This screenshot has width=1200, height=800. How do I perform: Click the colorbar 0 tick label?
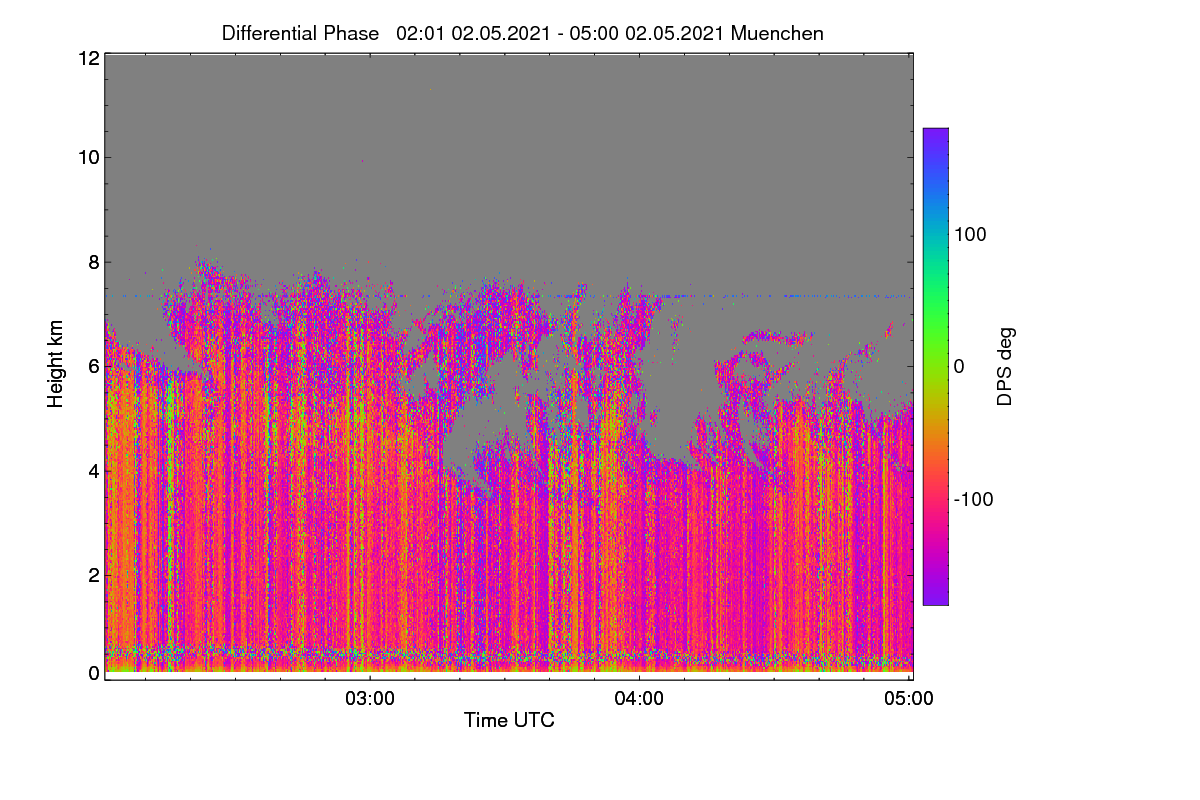960,366
